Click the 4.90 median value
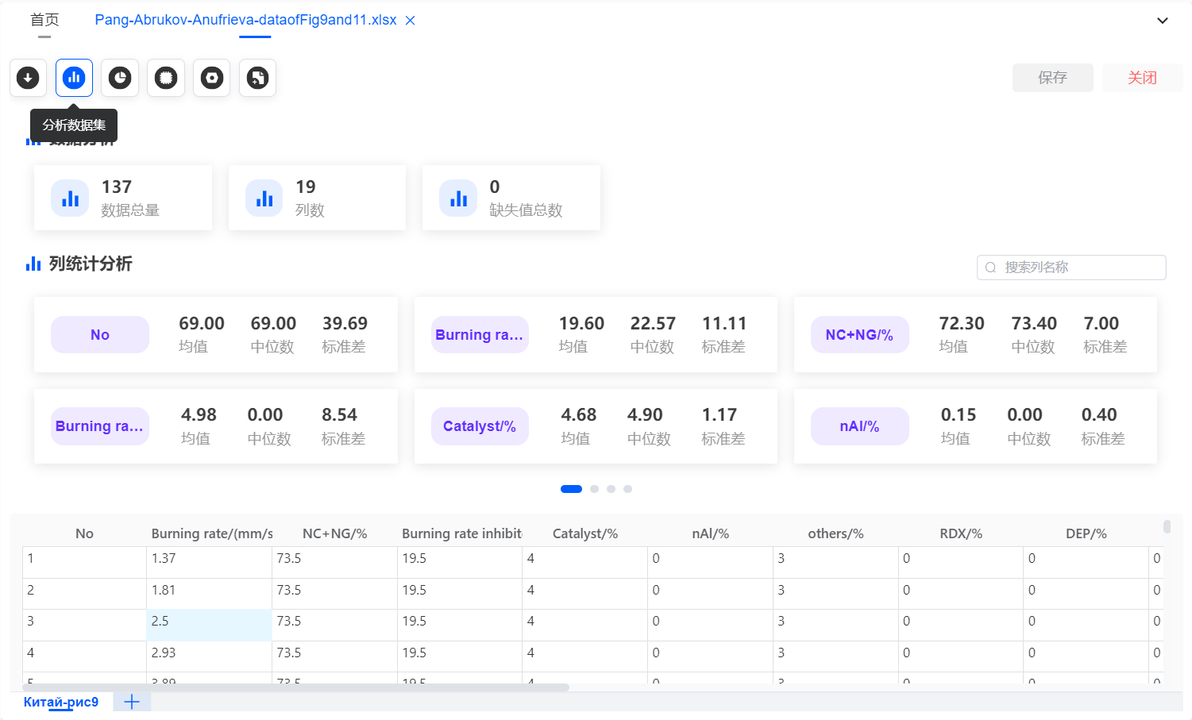 coord(645,414)
